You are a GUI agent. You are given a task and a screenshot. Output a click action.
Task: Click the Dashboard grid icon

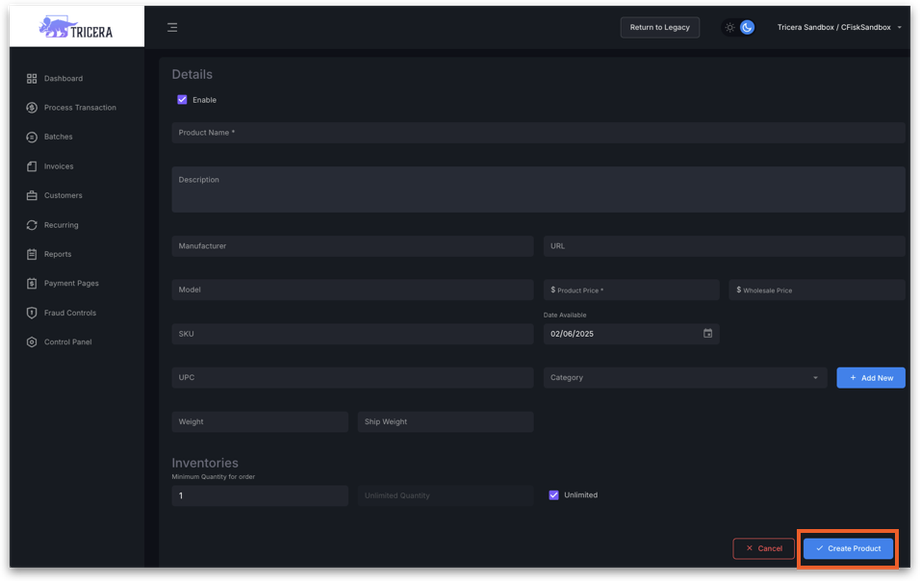coord(32,78)
